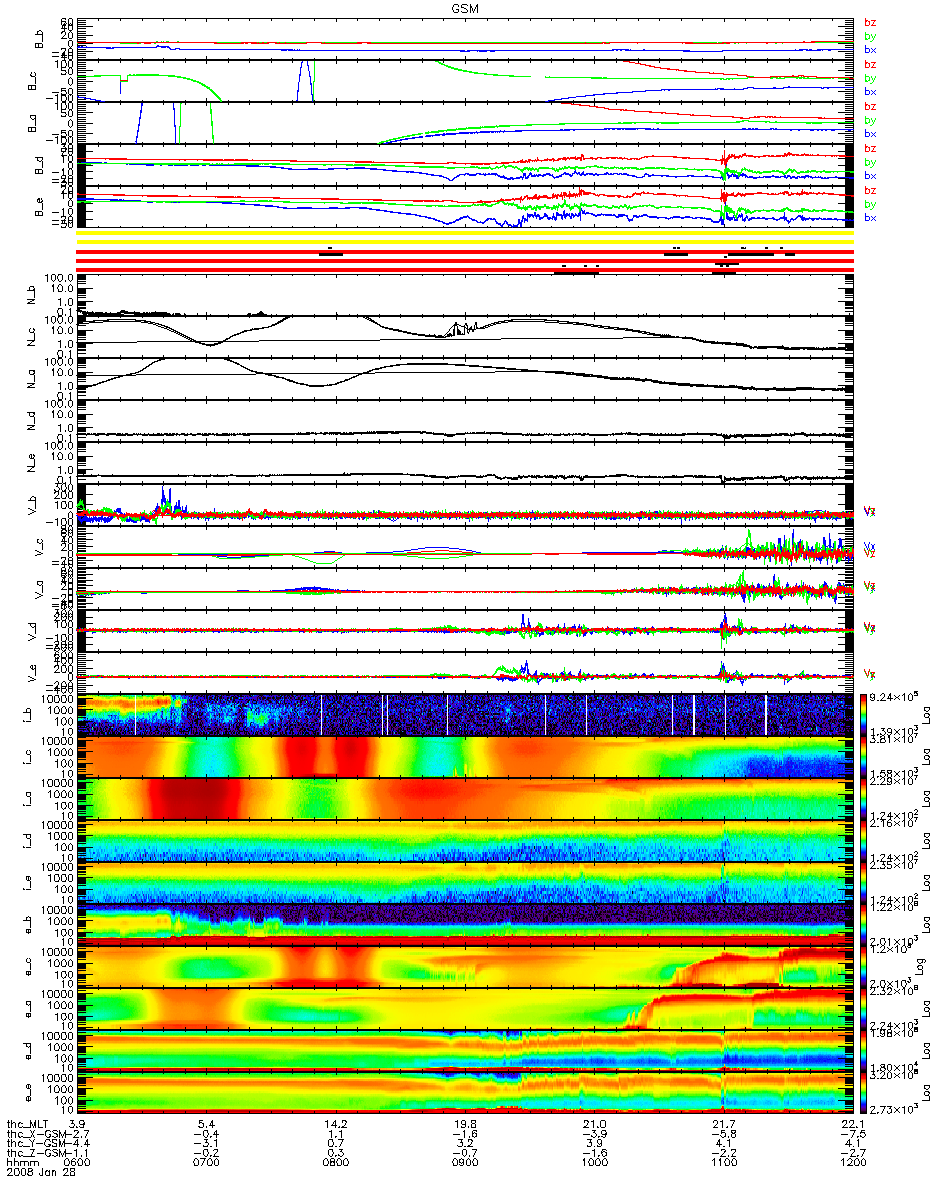Viewport: 930px width, 1200px height.
Task: Click the V_b velocity axis label
Action: coord(33,504)
